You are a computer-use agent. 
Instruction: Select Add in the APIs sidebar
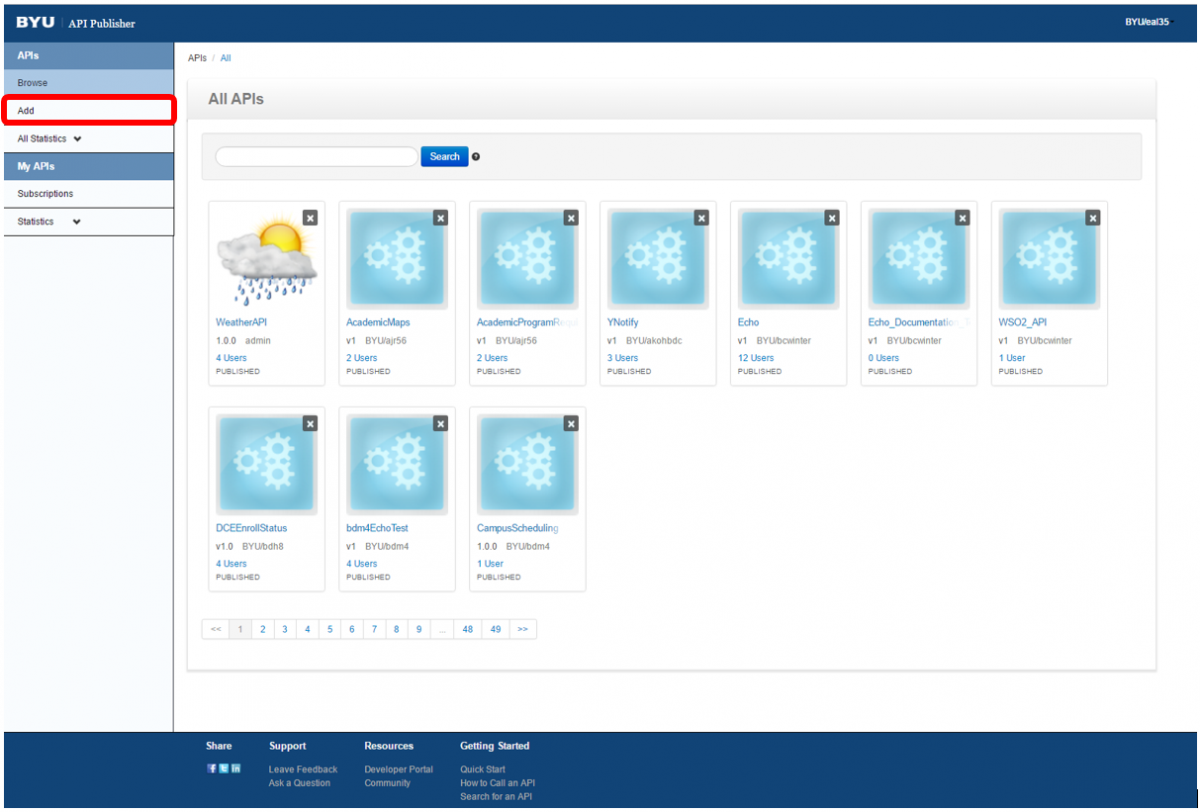(88, 111)
